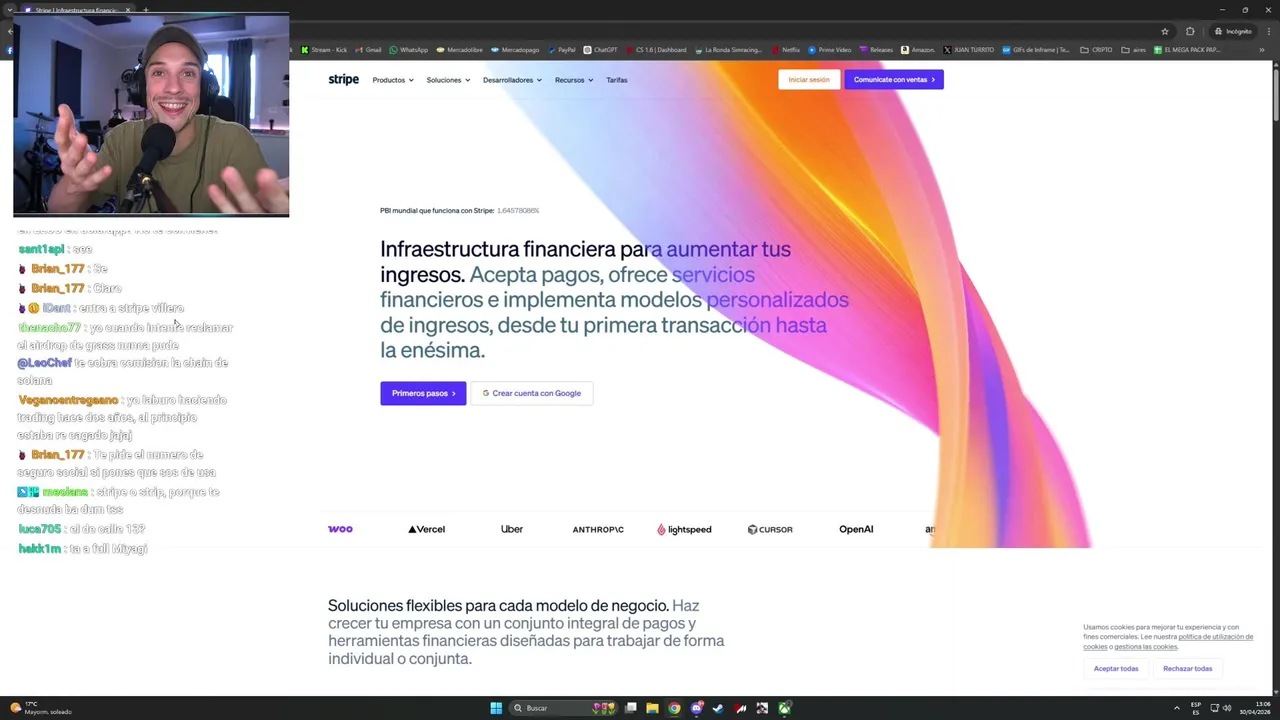The height and width of the screenshot is (720, 1280).
Task: Click the Vercel customer logo
Action: pyautogui.click(x=426, y=529)
